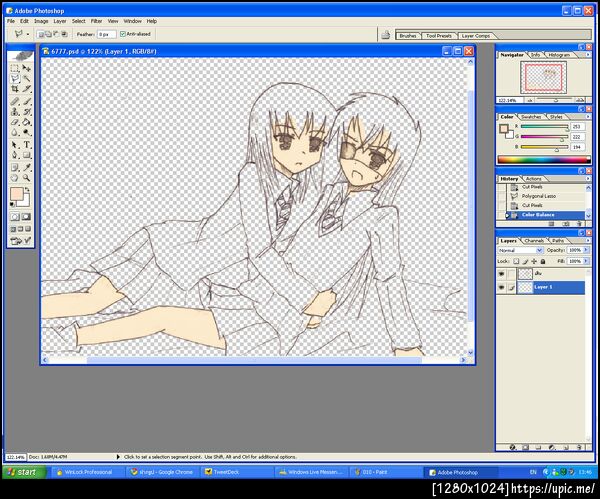Select the History Brush tool
The height and width of the screenshot is (499, 600).
click(x=26, y=112)
